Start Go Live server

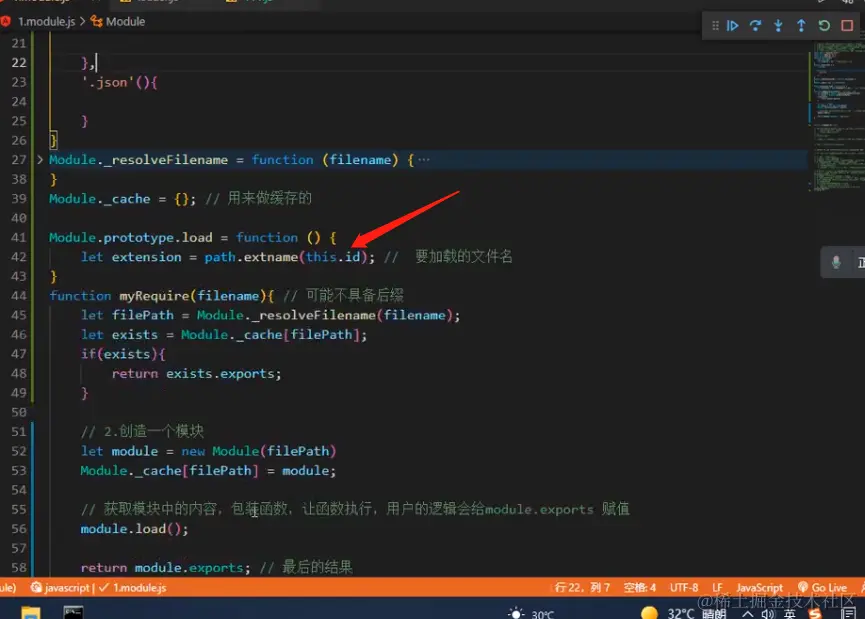coord(823,588)
